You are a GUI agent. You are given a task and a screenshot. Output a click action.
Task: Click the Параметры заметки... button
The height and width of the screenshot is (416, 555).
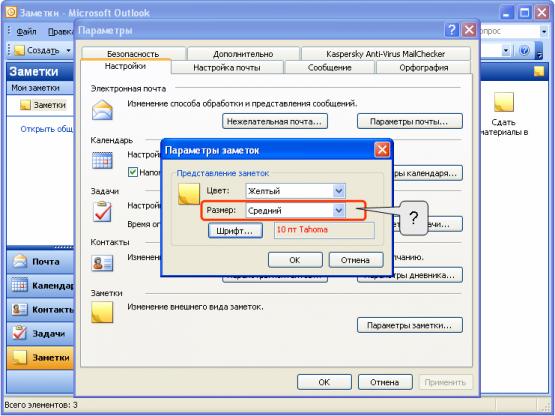[410, 325]
